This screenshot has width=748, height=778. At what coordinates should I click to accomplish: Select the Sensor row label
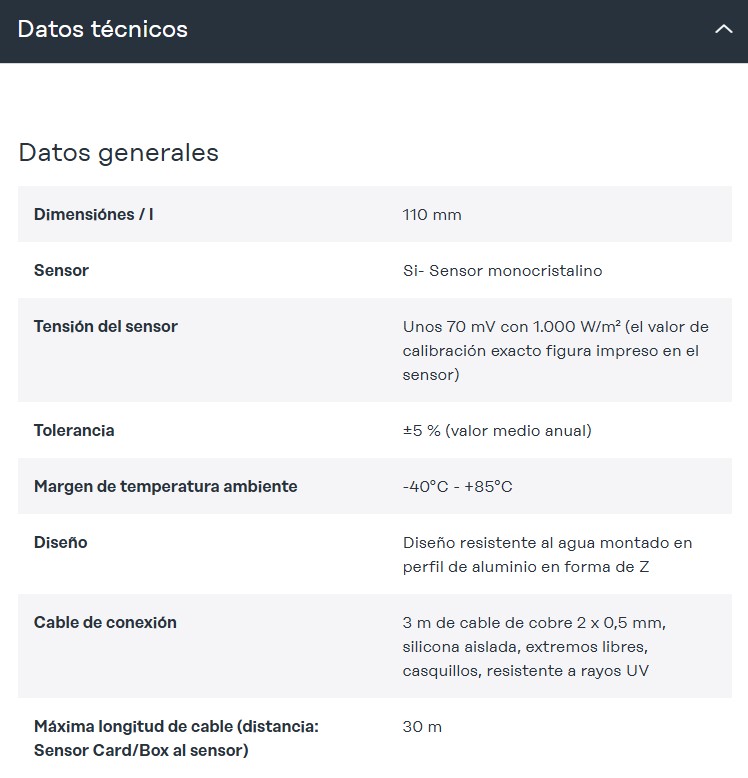[61, 271]
